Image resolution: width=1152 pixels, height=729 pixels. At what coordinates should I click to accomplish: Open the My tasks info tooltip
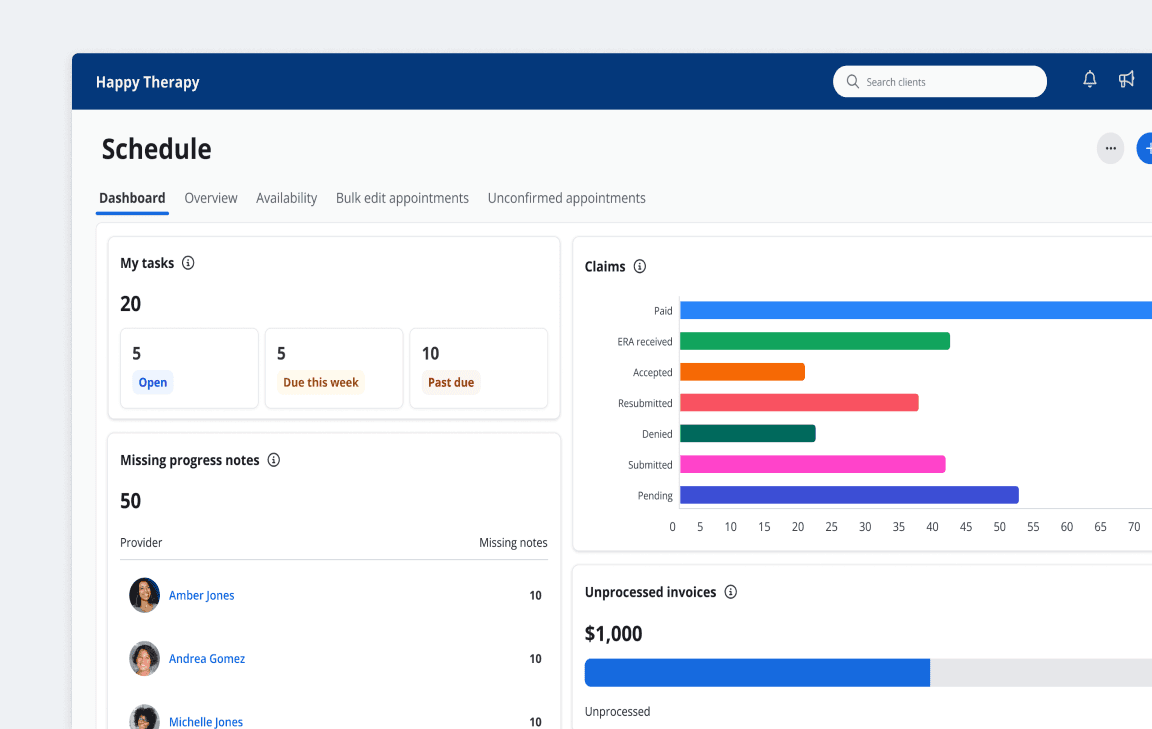pos(187,263)
